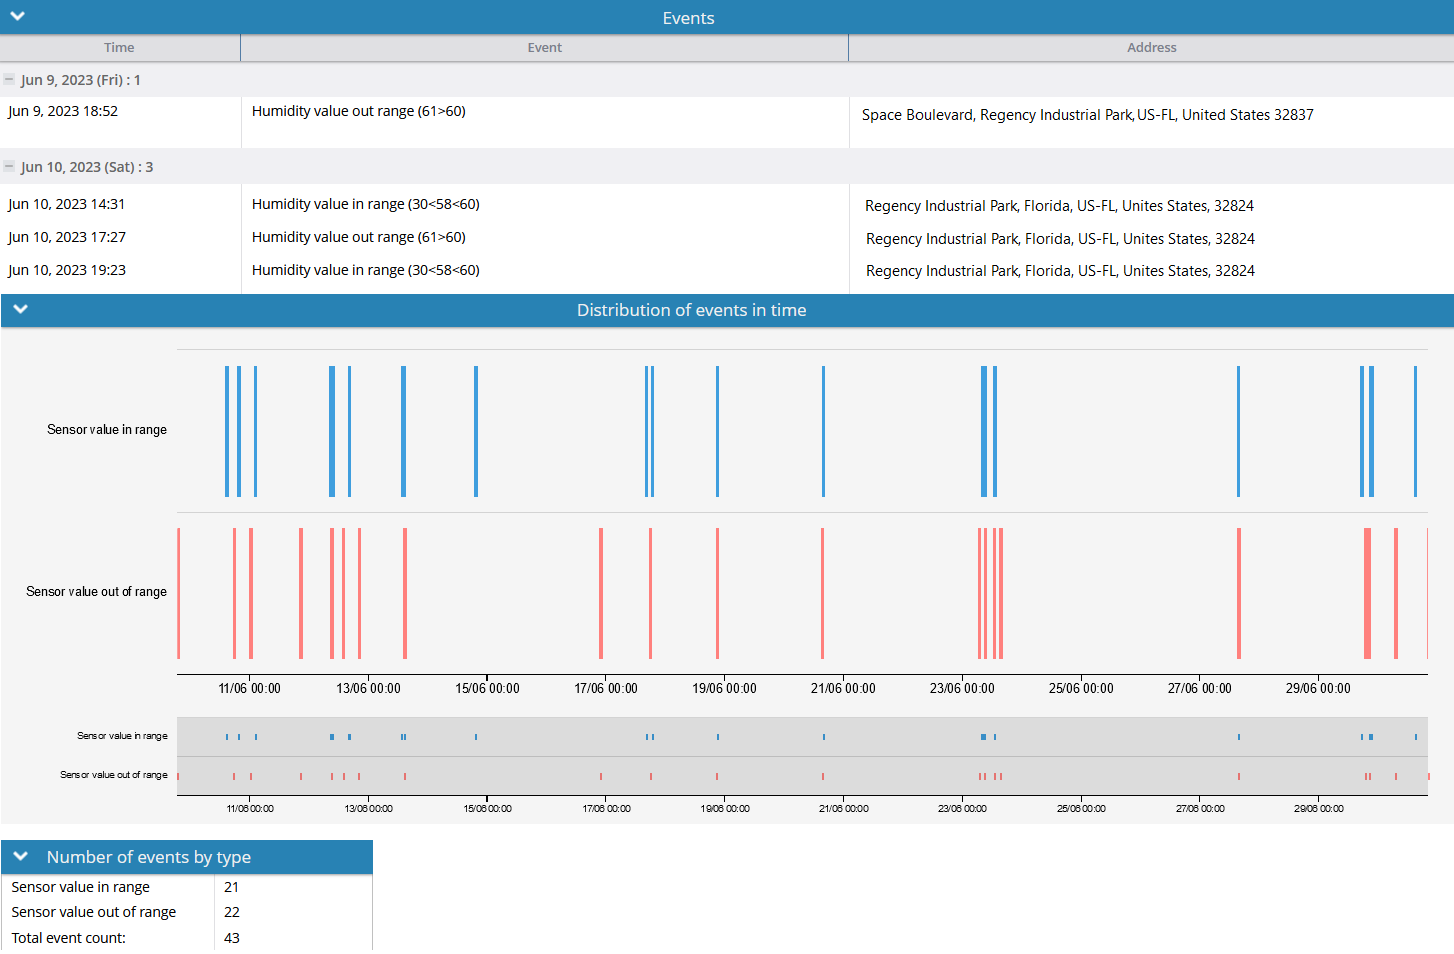Click the 17:27 'Humidity value out range' event
The height and width of the screenshot is (954, 1454).
(359, 237)
